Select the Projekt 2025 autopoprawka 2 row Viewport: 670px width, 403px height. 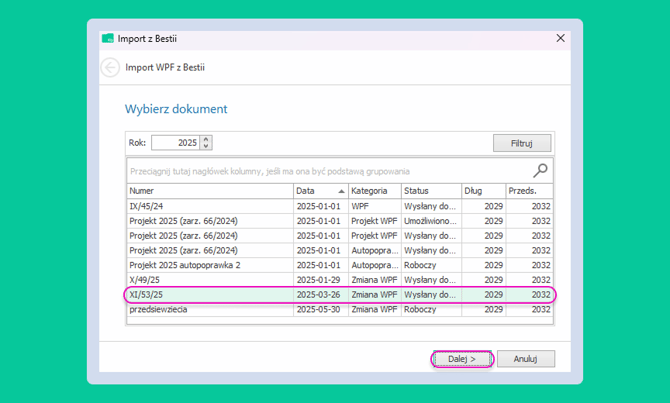[x=340, y=265]
